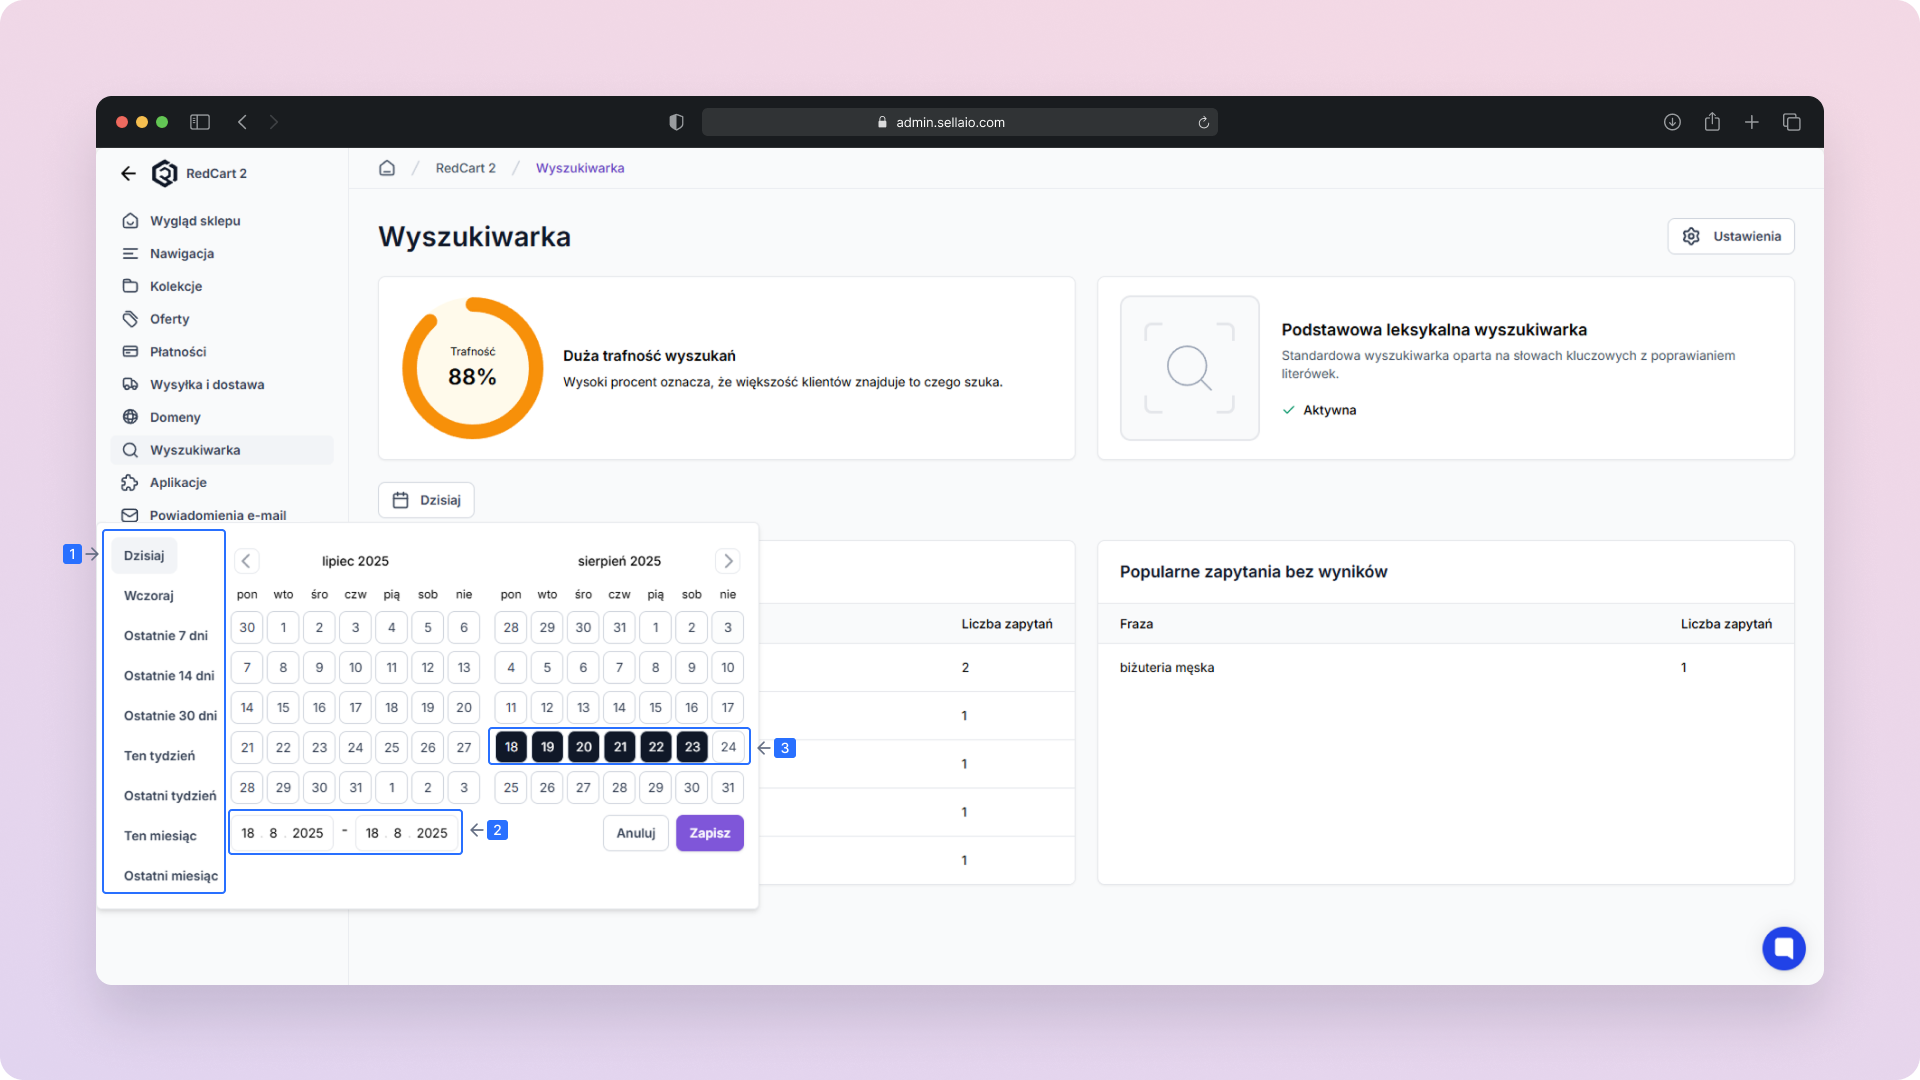This screenshot has height=1080, width=1920.
Task: Reload the page
Action: coord(1204,122)
